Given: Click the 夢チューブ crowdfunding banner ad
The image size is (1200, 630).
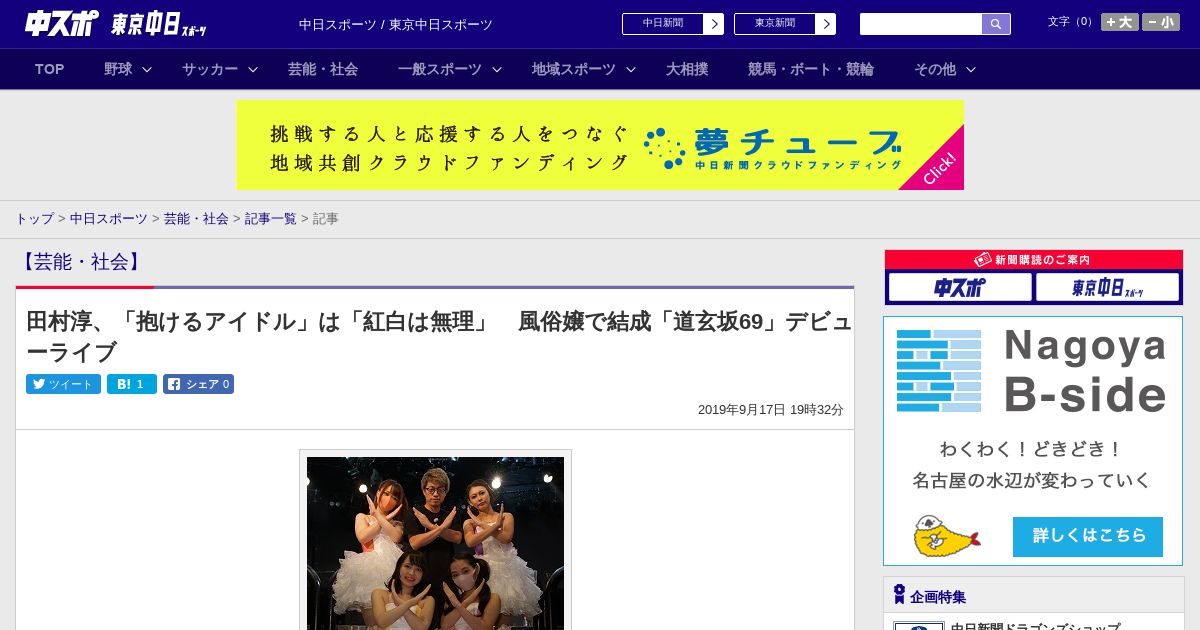Looking at the screenshot, I should [x=600, y=145].
